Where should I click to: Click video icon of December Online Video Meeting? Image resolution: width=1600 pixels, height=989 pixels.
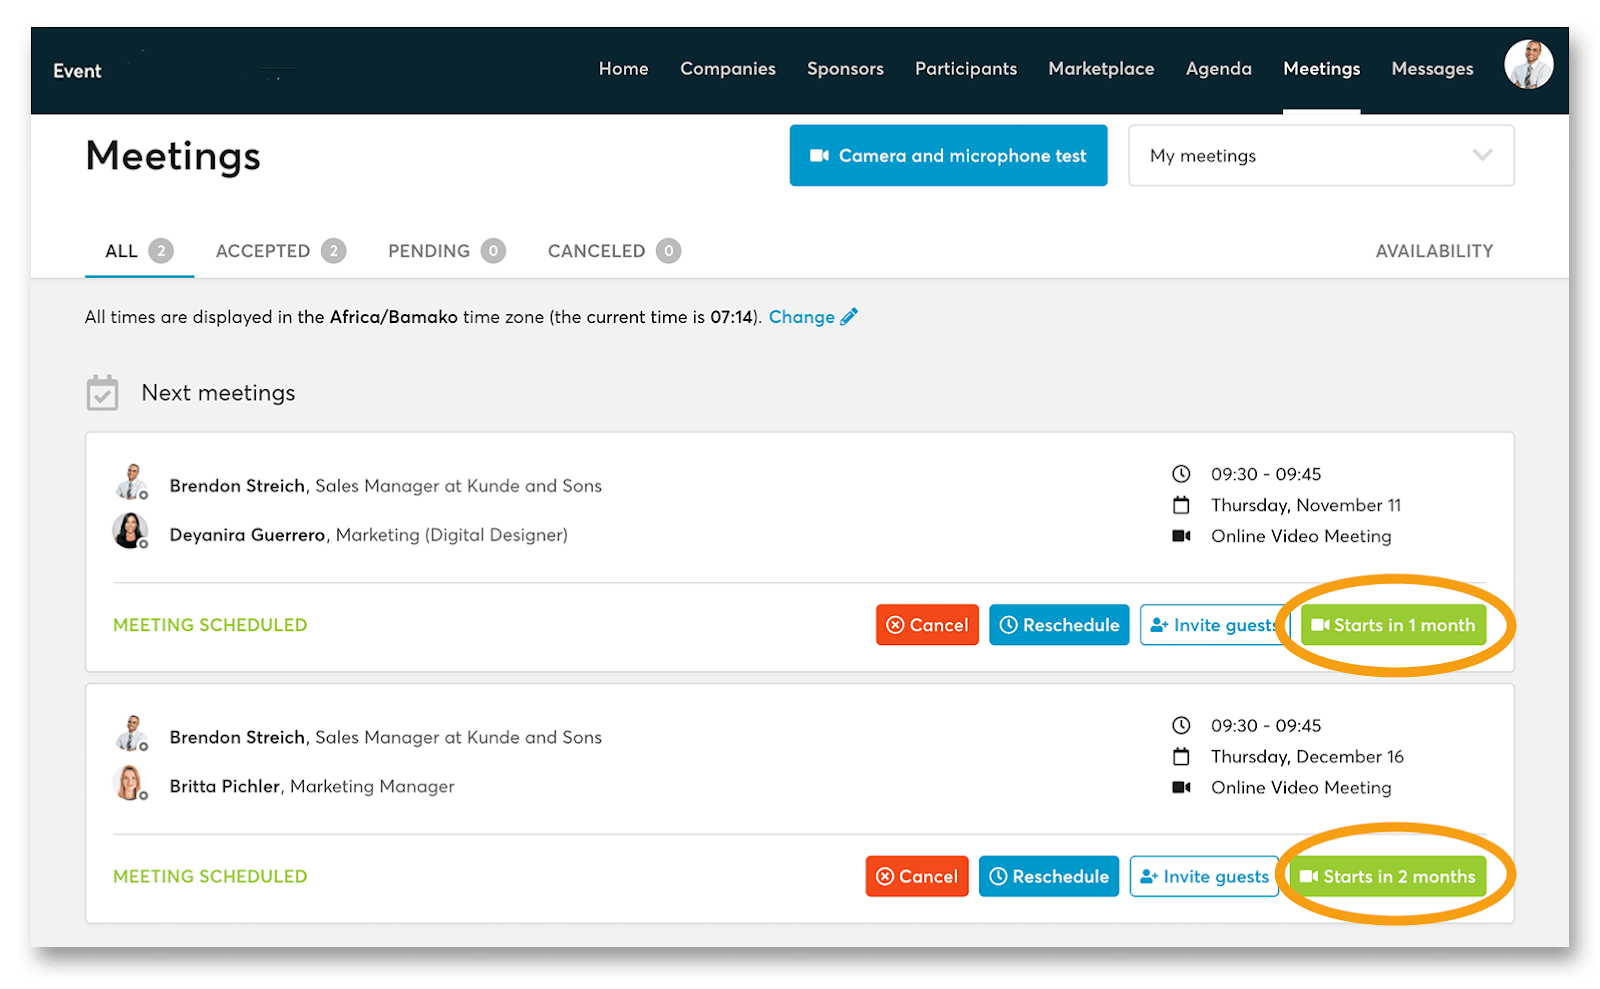(1181, 787)
